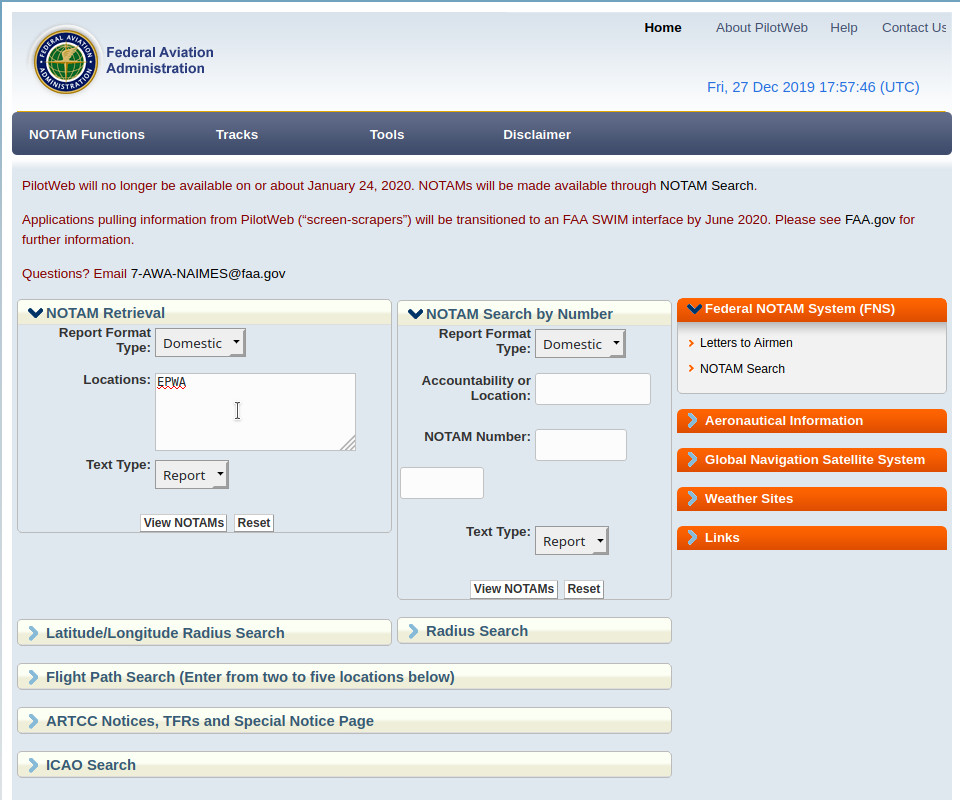Screen dimensions: 960x800
Task: Click the second NOTAM number field below
Action: pos(442,483)
